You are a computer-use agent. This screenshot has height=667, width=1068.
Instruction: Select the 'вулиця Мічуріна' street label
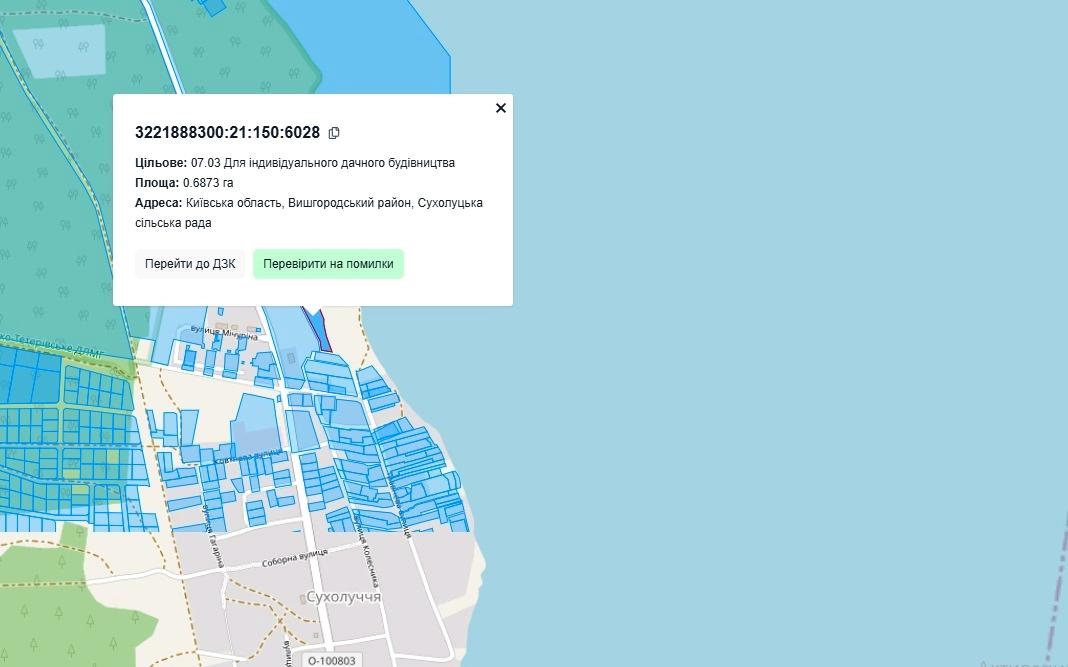click(x=222, y=333)
